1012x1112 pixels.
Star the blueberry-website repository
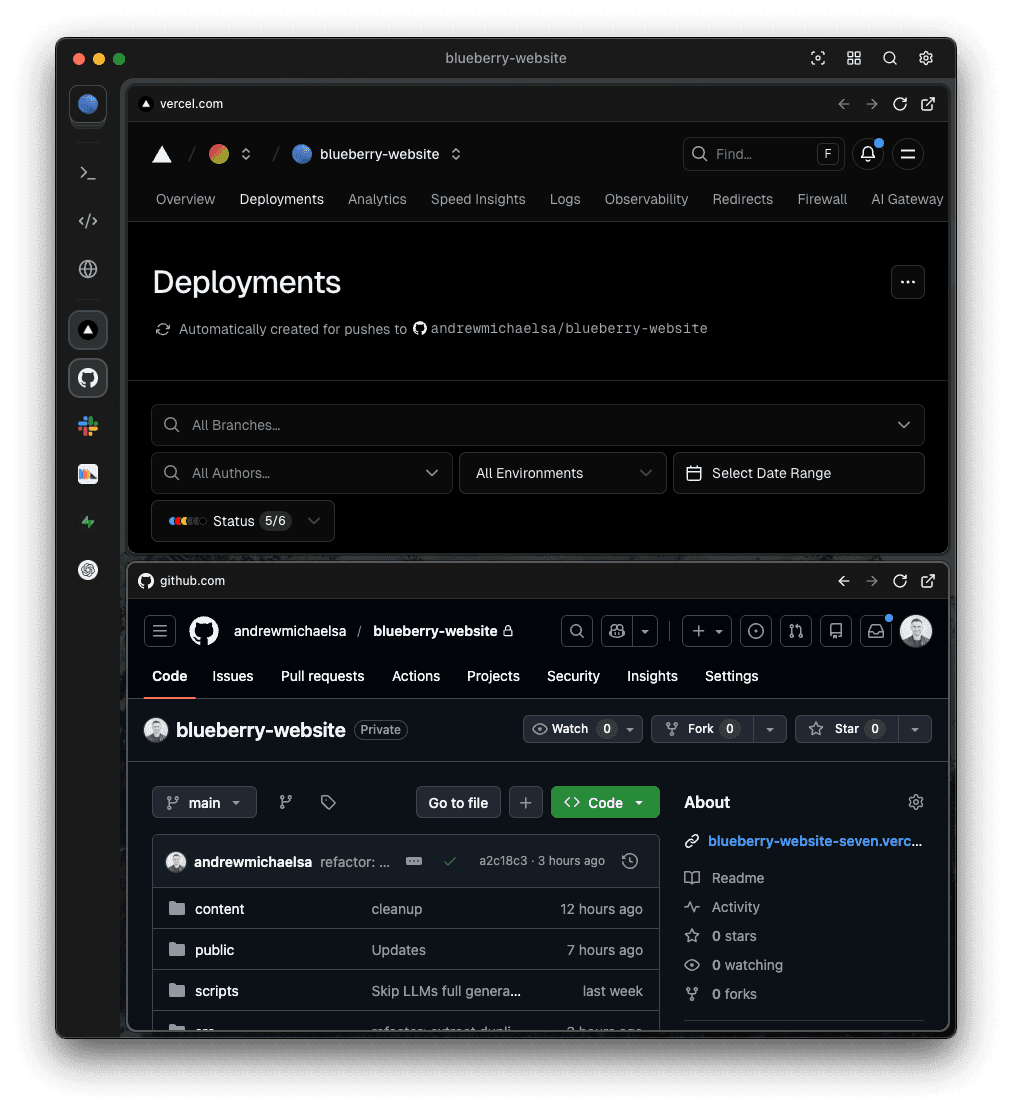tap(846, 729)
